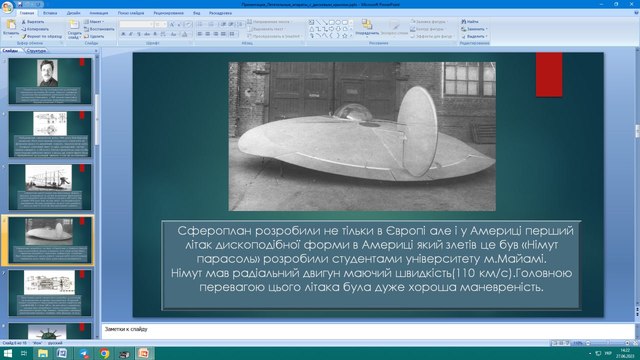Switch to the Вставка ribbon tab
Viewport: 640px width, 360px height.
point(50,13)
